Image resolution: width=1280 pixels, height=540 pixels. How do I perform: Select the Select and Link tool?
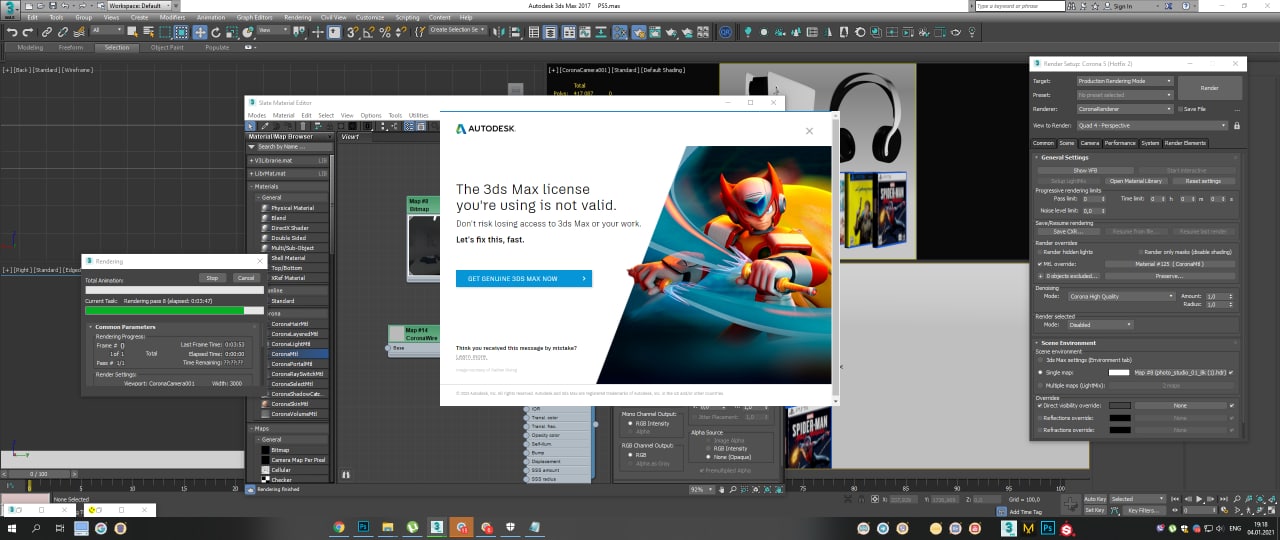46,32
